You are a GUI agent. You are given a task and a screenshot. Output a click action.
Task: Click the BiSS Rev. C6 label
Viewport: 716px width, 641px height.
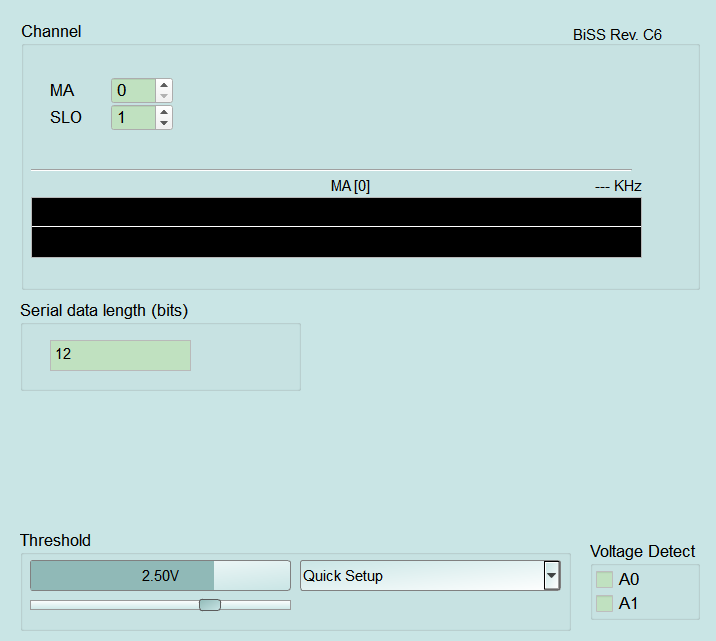(x=617, y=35)
